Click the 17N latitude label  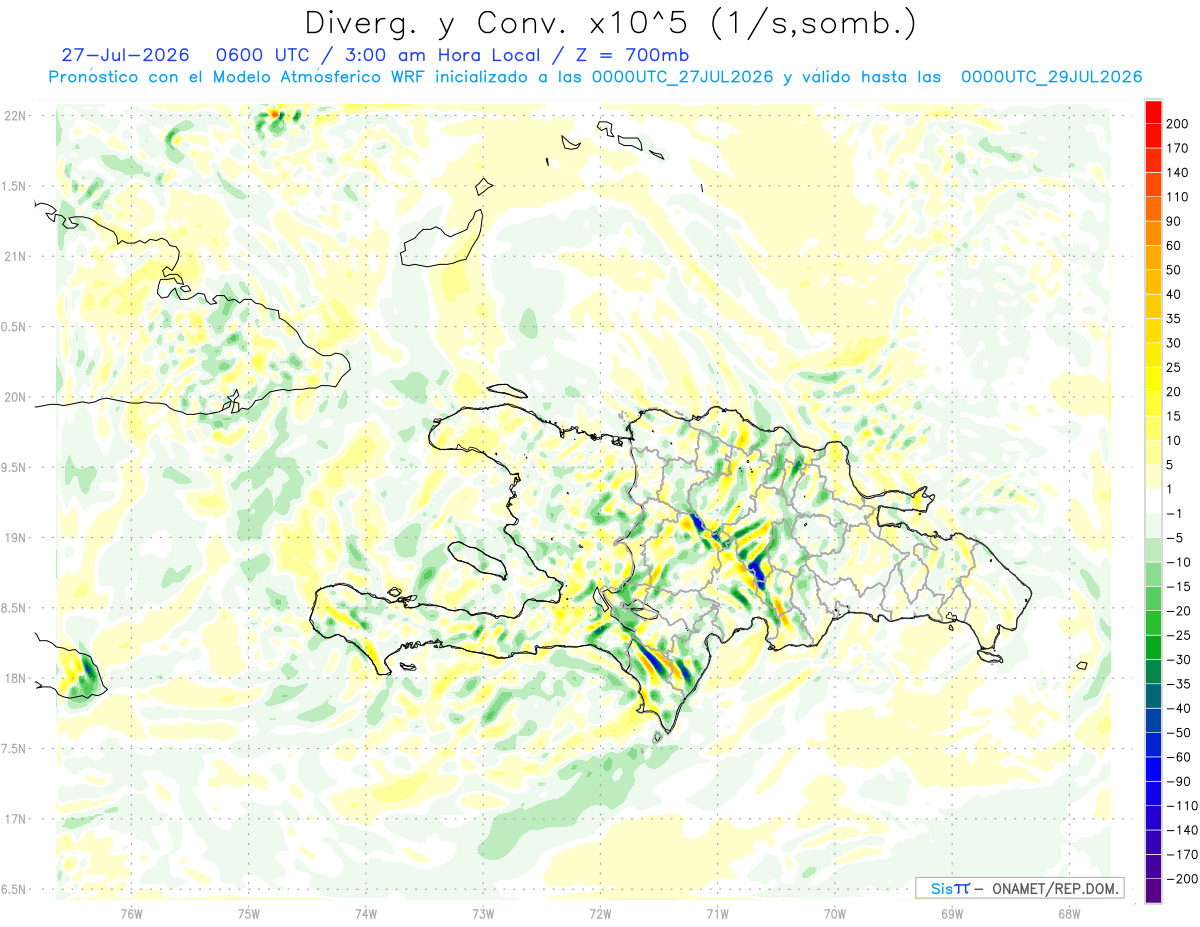coord(15,819)
